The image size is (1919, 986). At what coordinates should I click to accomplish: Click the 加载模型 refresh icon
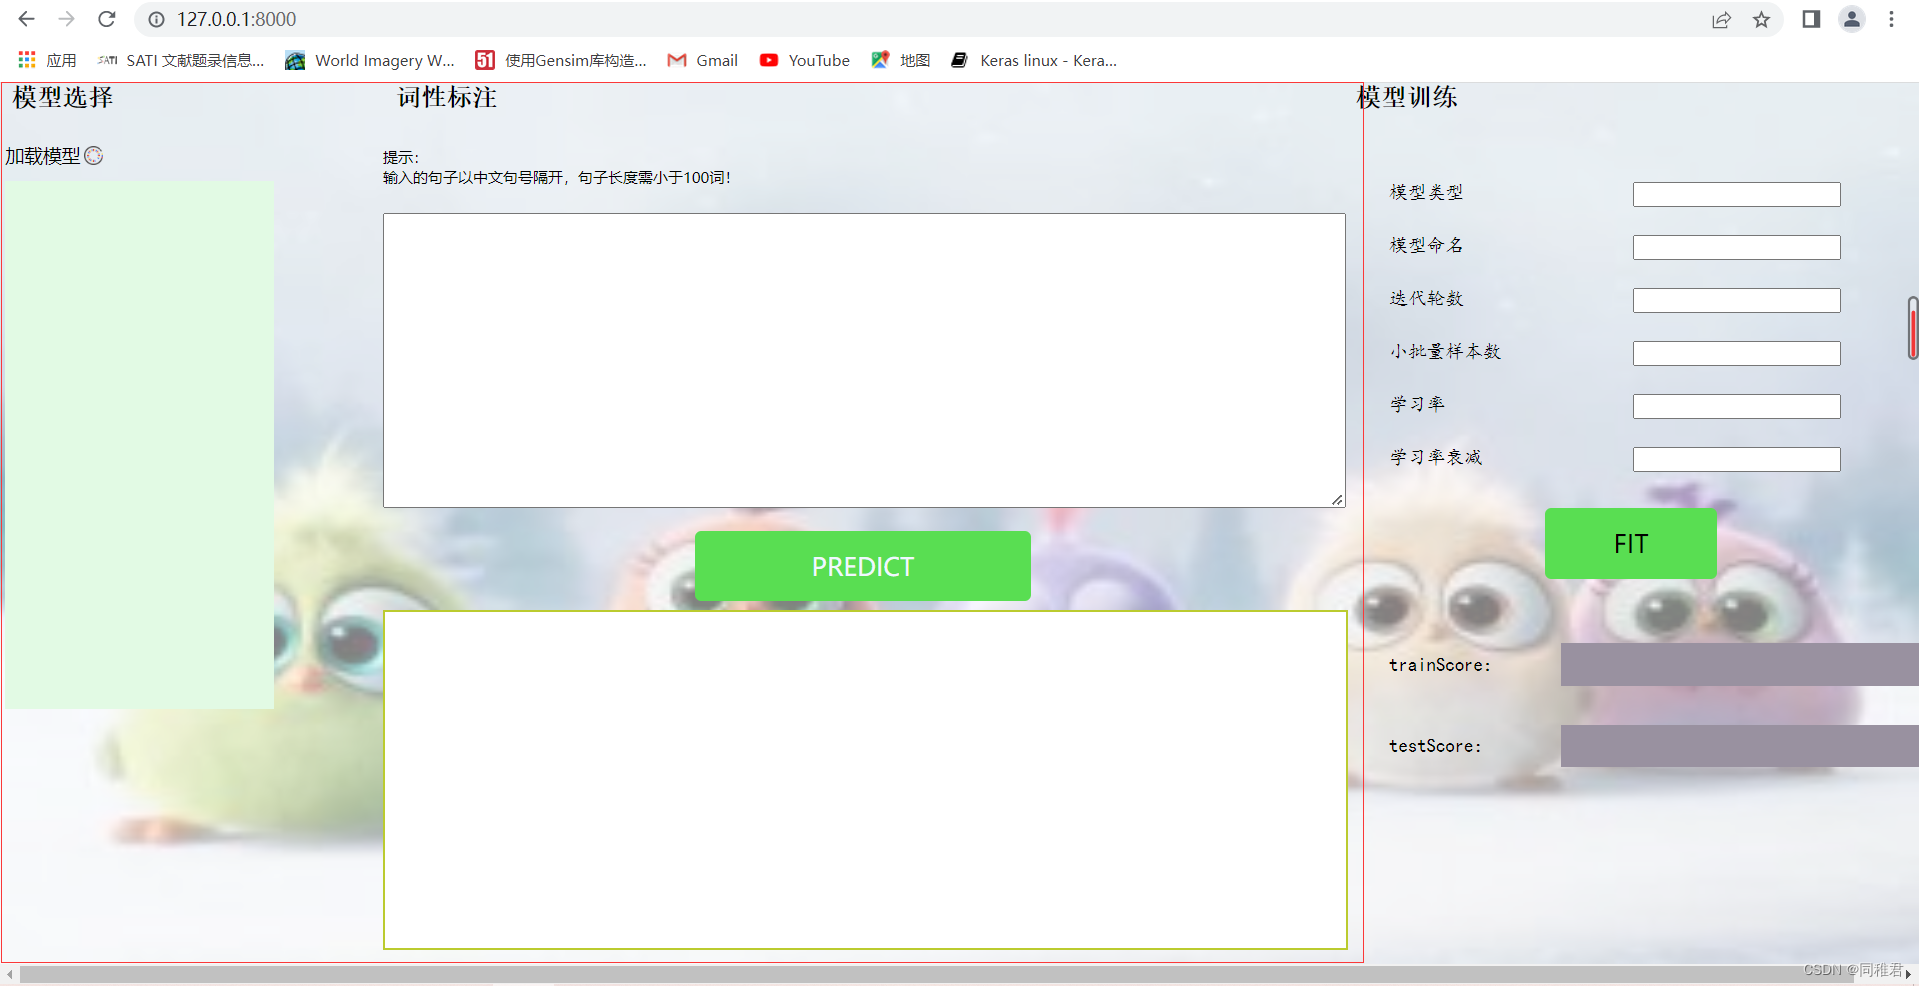pyautogui.click(x=94, y=155)
